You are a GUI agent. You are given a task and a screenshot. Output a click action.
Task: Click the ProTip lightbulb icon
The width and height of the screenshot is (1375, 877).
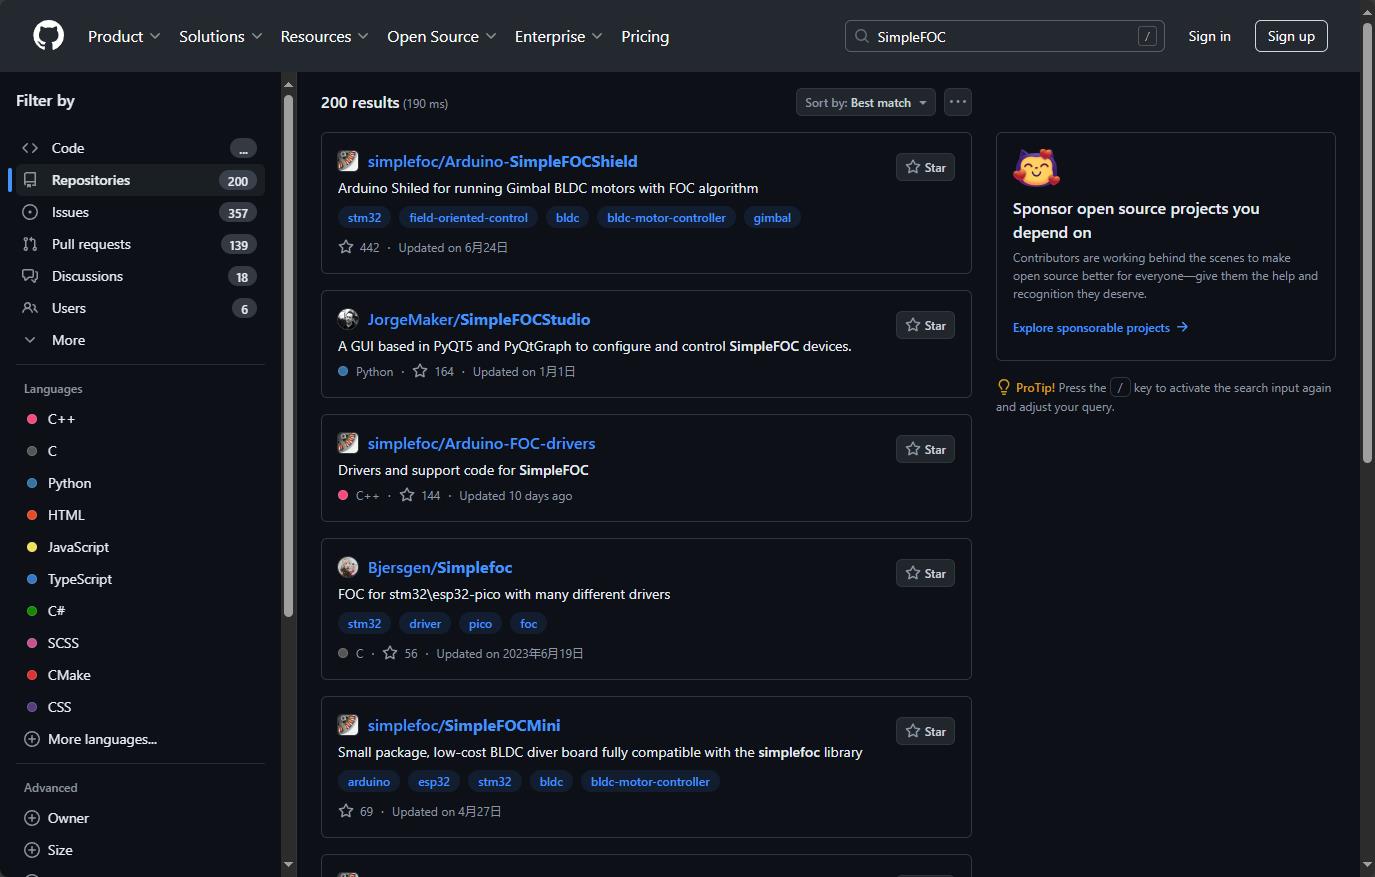point(1004,388)
